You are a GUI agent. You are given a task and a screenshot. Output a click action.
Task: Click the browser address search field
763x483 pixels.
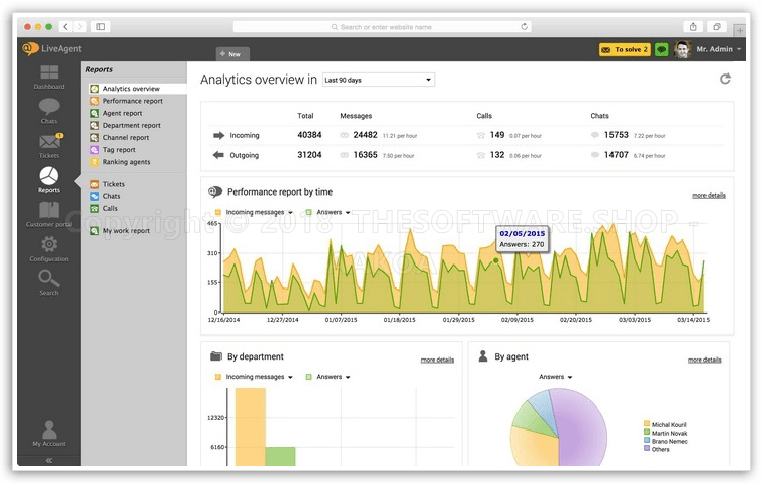pos(380,26)
